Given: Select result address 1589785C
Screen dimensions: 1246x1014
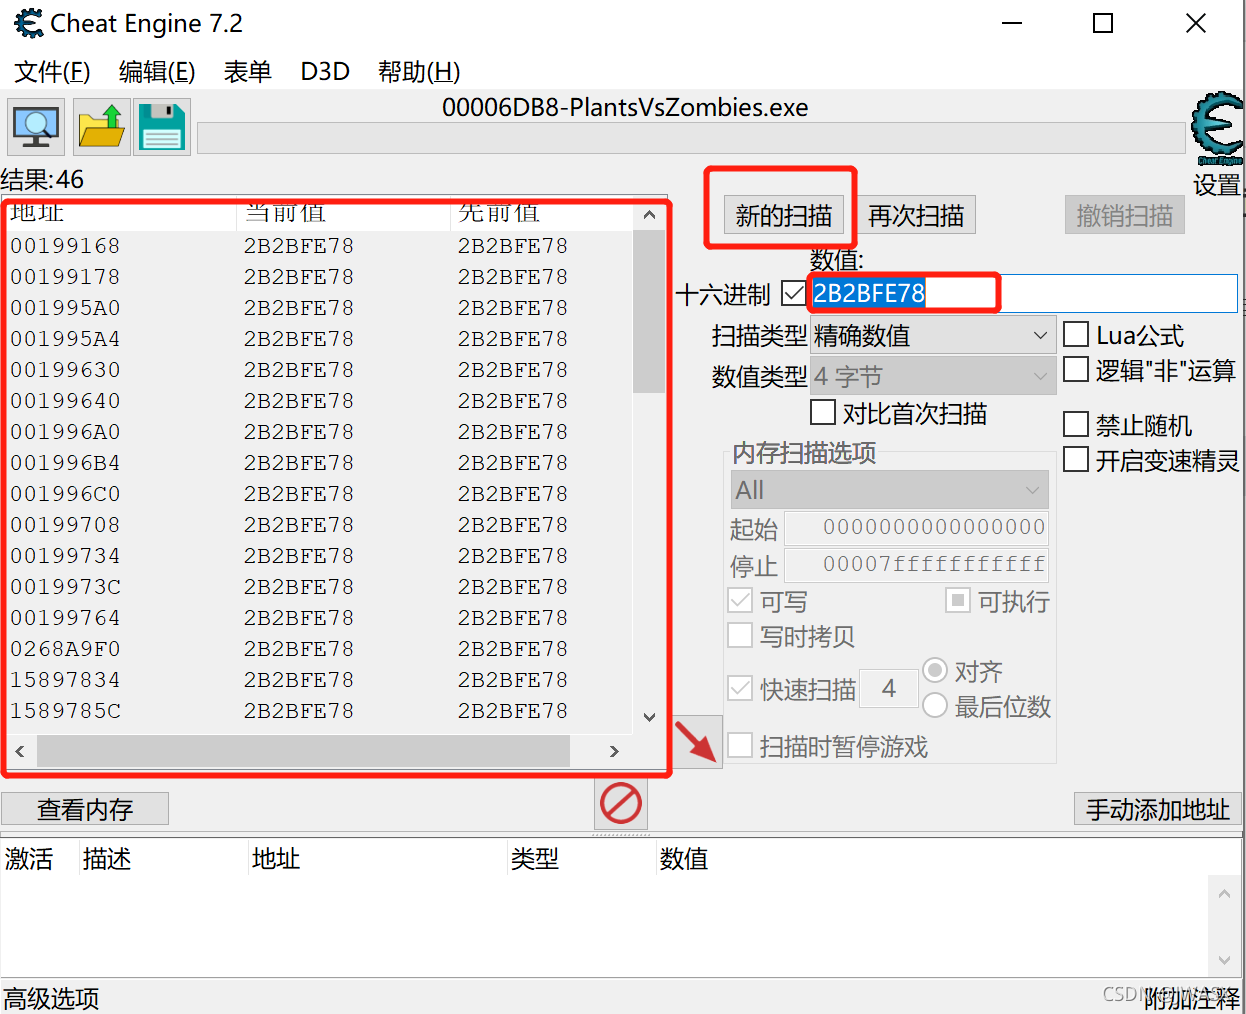Looking at the screenshot, I should (x=65, y=711).
